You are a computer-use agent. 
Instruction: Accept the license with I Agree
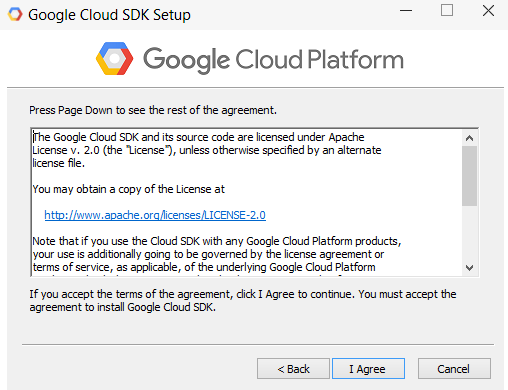tap(368, 369)
